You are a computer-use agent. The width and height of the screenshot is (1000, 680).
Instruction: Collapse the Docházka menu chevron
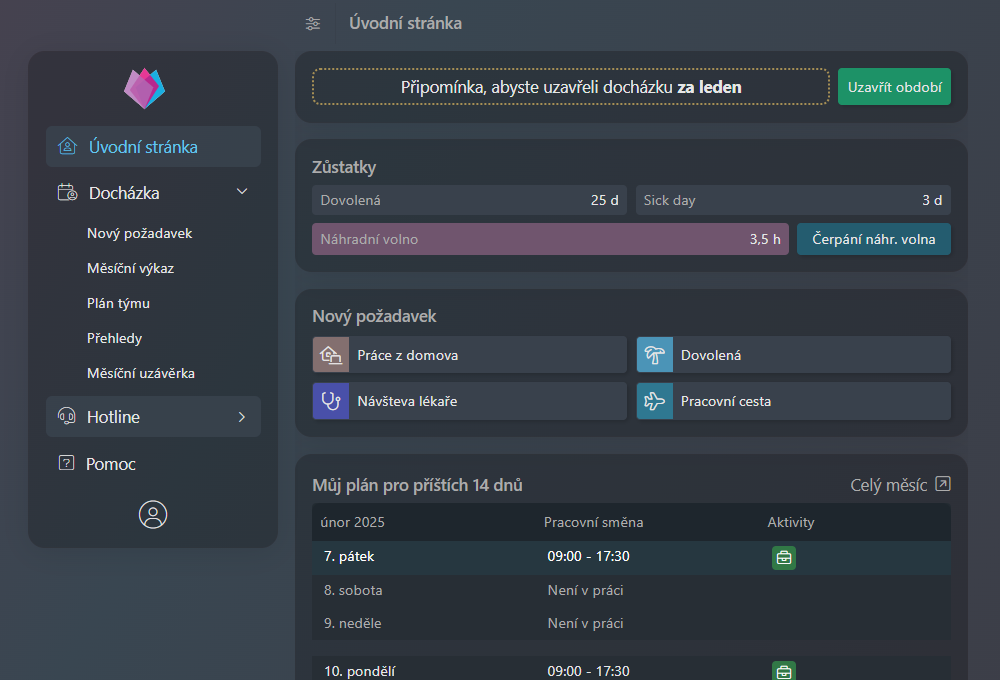click(x=241, y=192)
